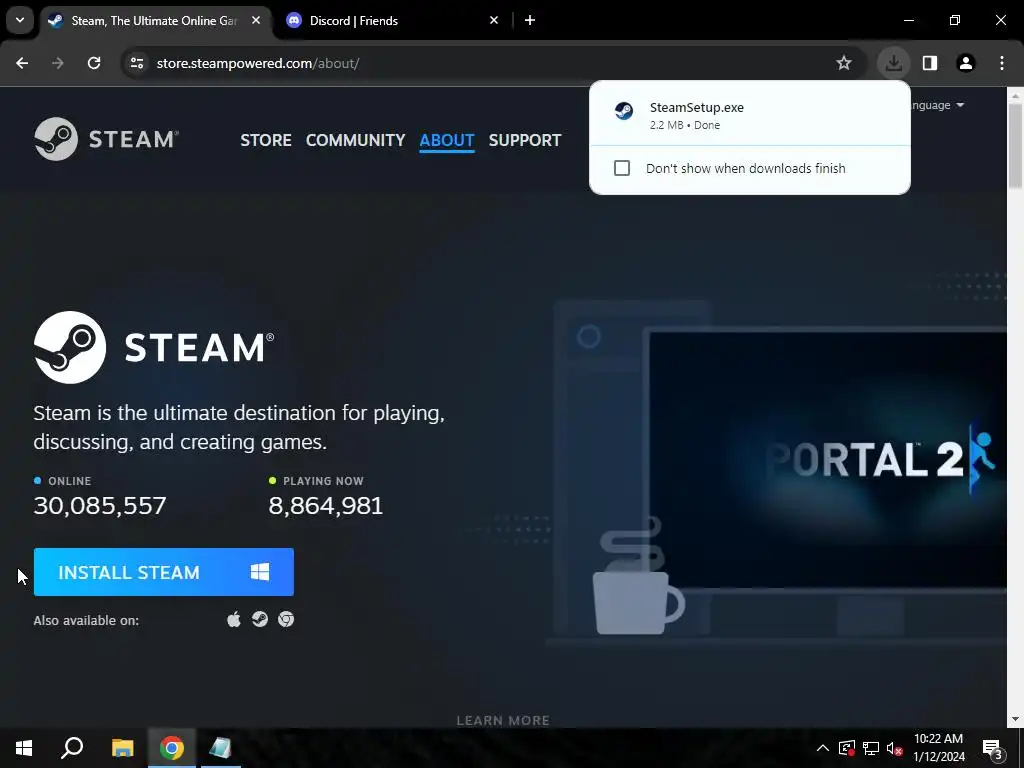Switch to the Steam tab
The image size is (1024, 768).
pos(155,20)
